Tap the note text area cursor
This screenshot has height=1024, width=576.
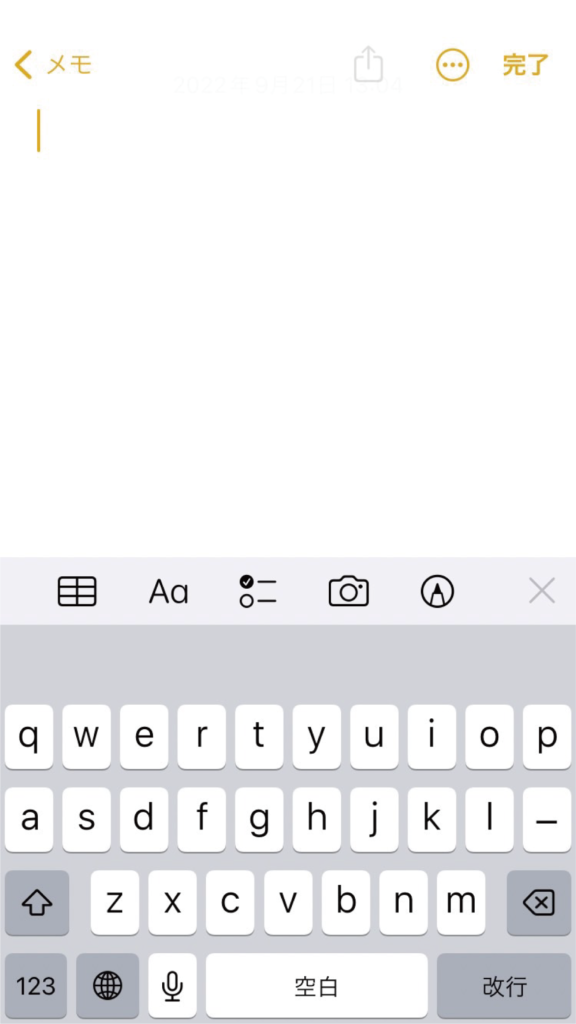pyautogui.click(x=39, y=131)
